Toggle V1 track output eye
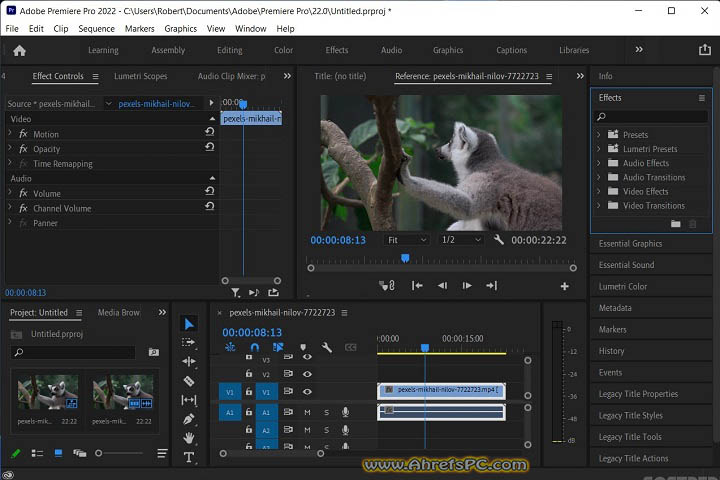Screen dimensions: 720x480 click(307, 392)
